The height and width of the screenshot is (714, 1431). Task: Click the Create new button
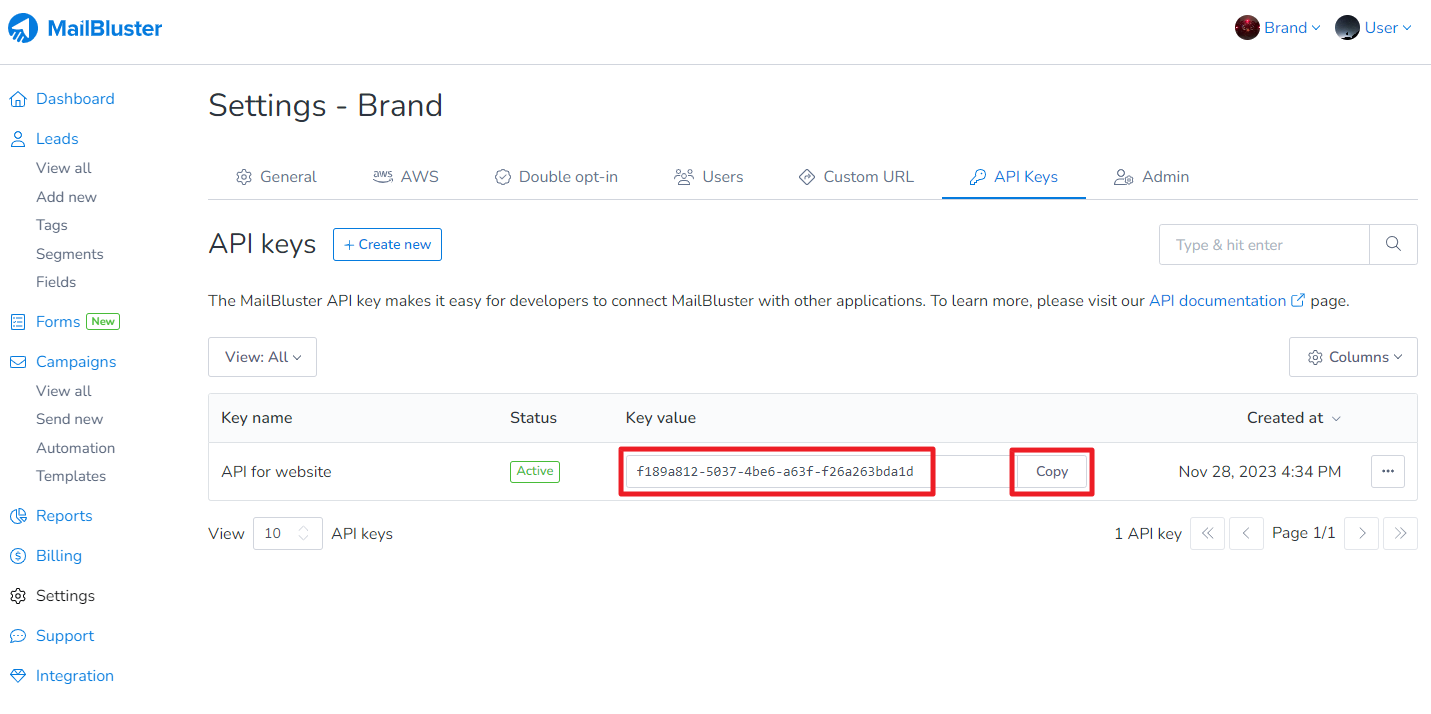[x=387, y=244]
